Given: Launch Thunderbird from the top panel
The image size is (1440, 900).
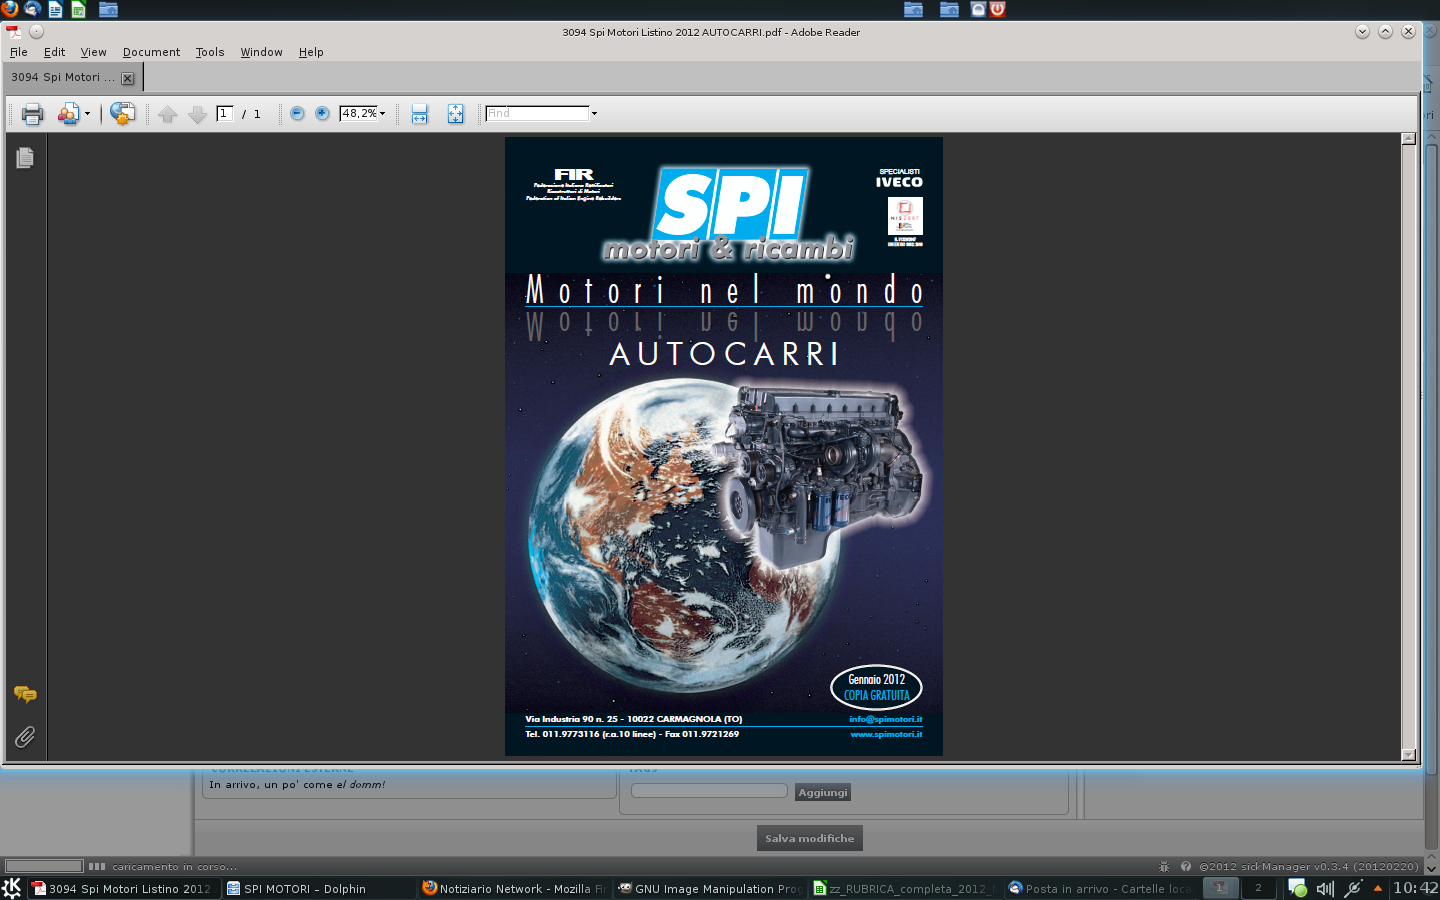Looking at the screenshot, I should click(32, 9).
